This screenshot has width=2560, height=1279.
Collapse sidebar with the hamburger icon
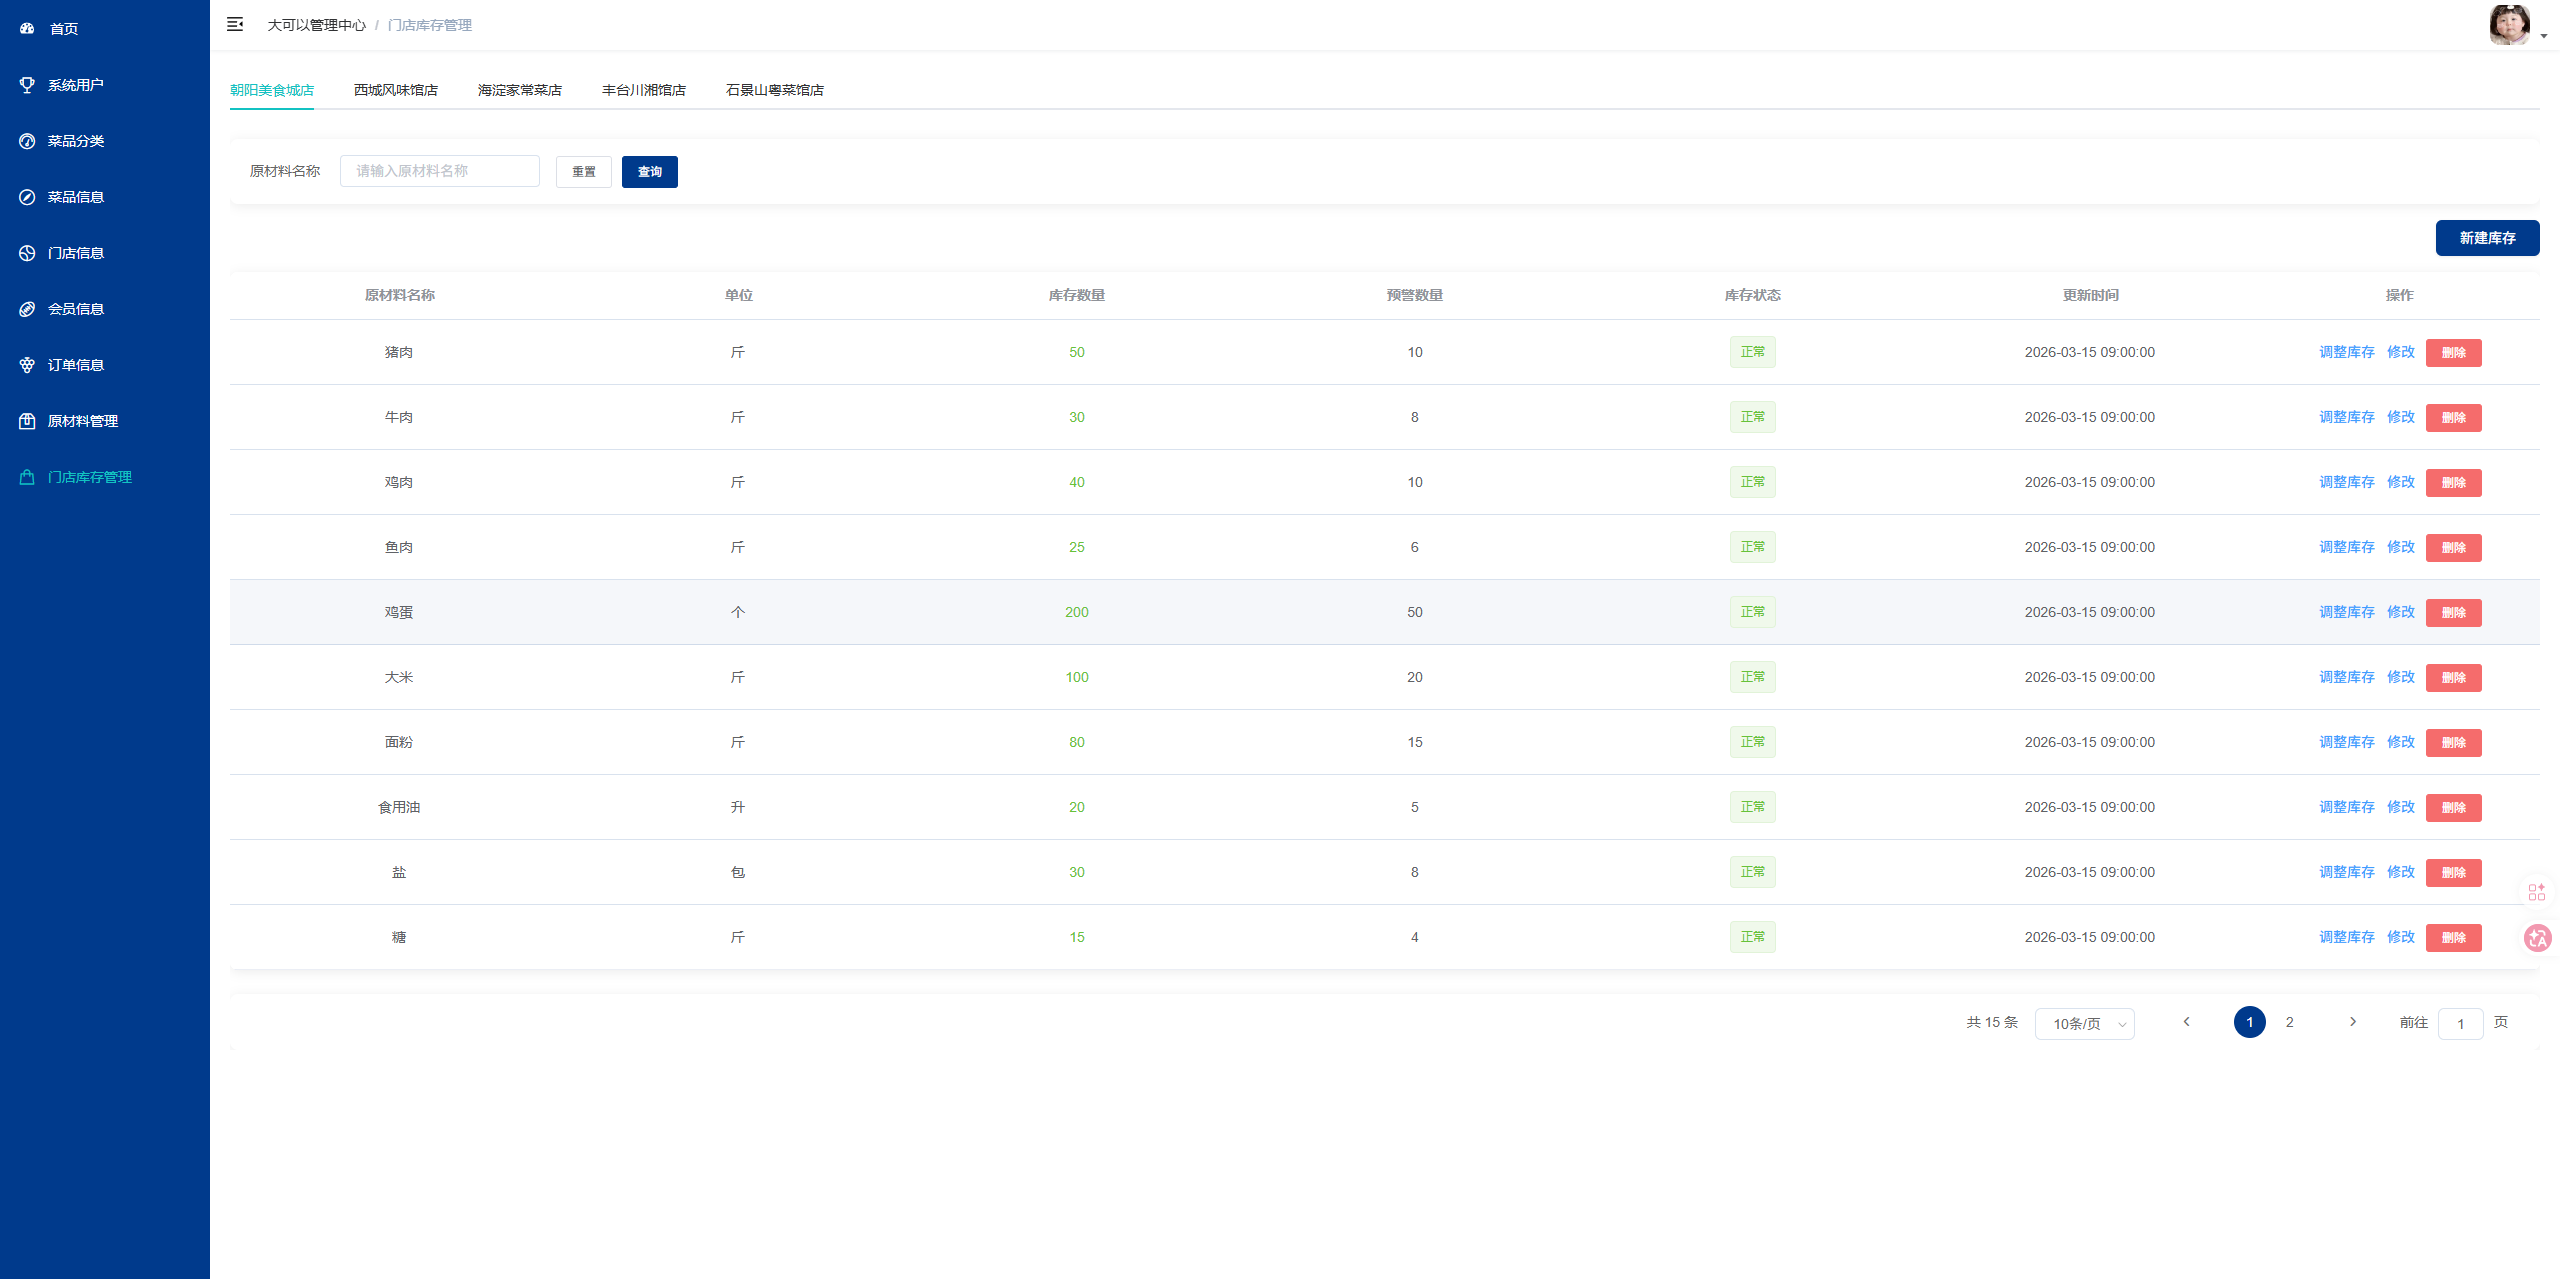[x=235, y=24]
